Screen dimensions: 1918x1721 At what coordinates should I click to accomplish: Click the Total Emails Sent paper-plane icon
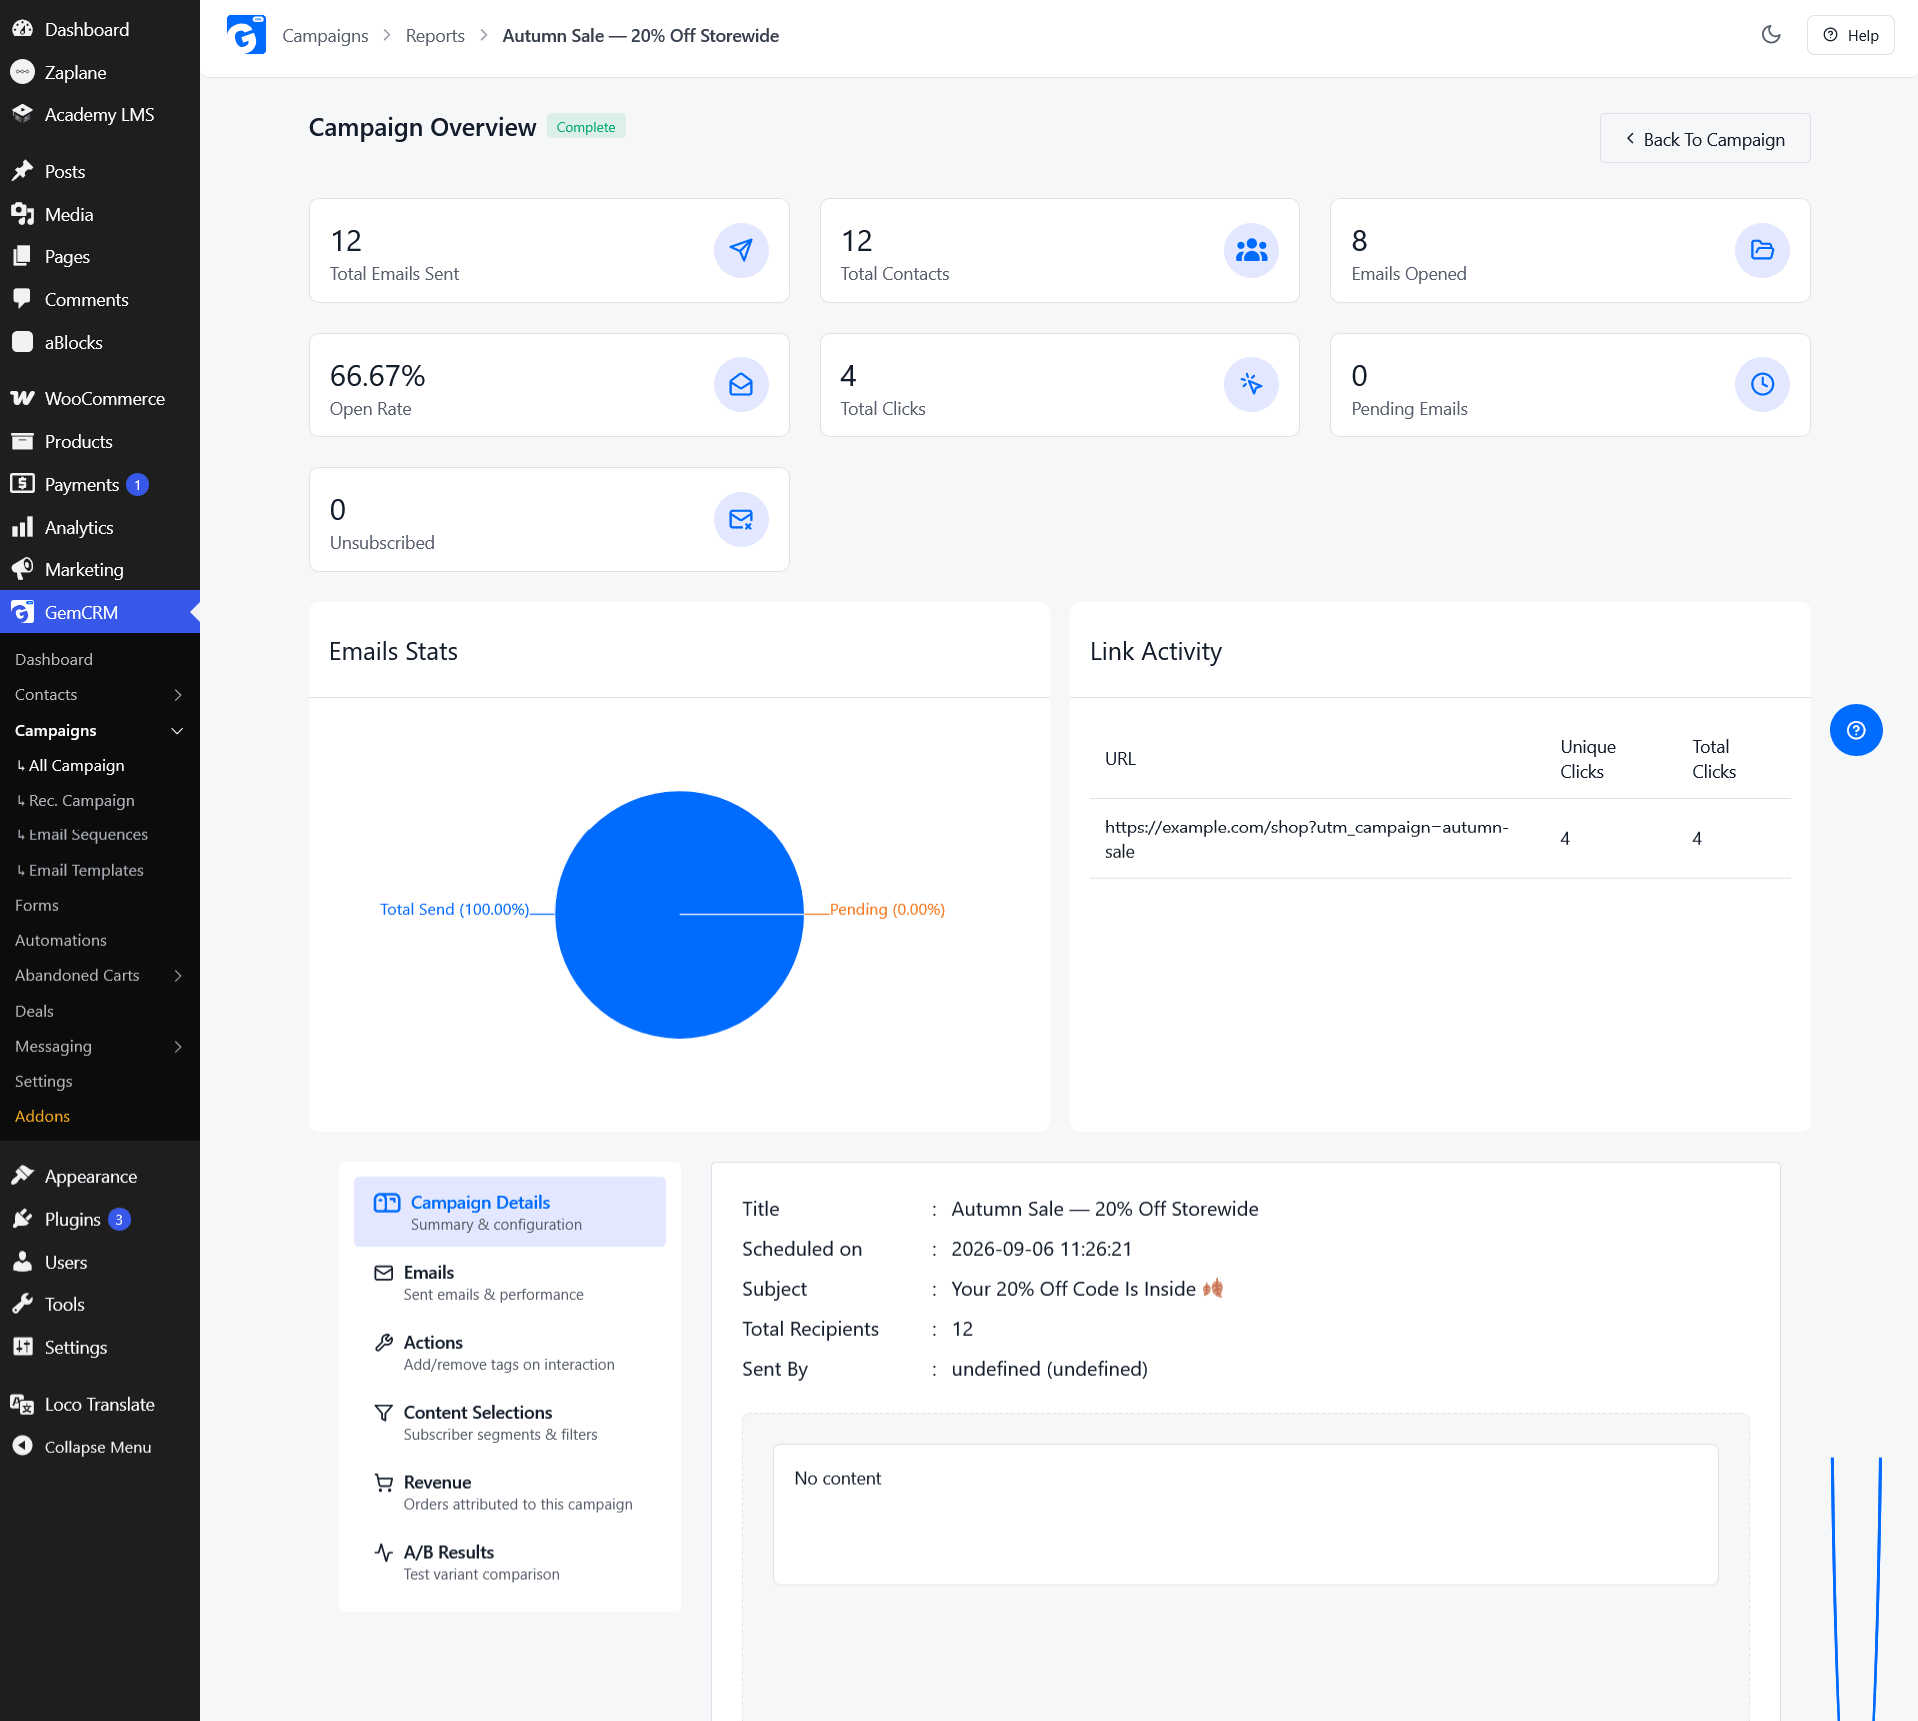(x=741, y=250)
